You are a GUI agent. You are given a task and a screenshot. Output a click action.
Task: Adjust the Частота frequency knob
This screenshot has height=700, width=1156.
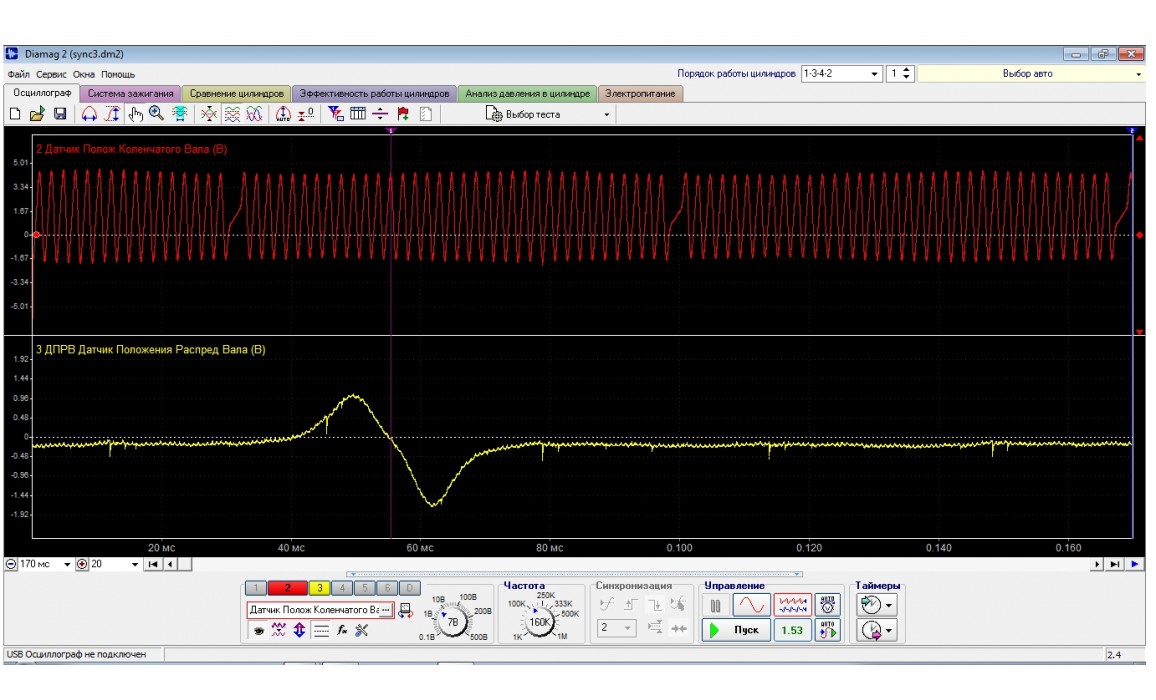540,621
